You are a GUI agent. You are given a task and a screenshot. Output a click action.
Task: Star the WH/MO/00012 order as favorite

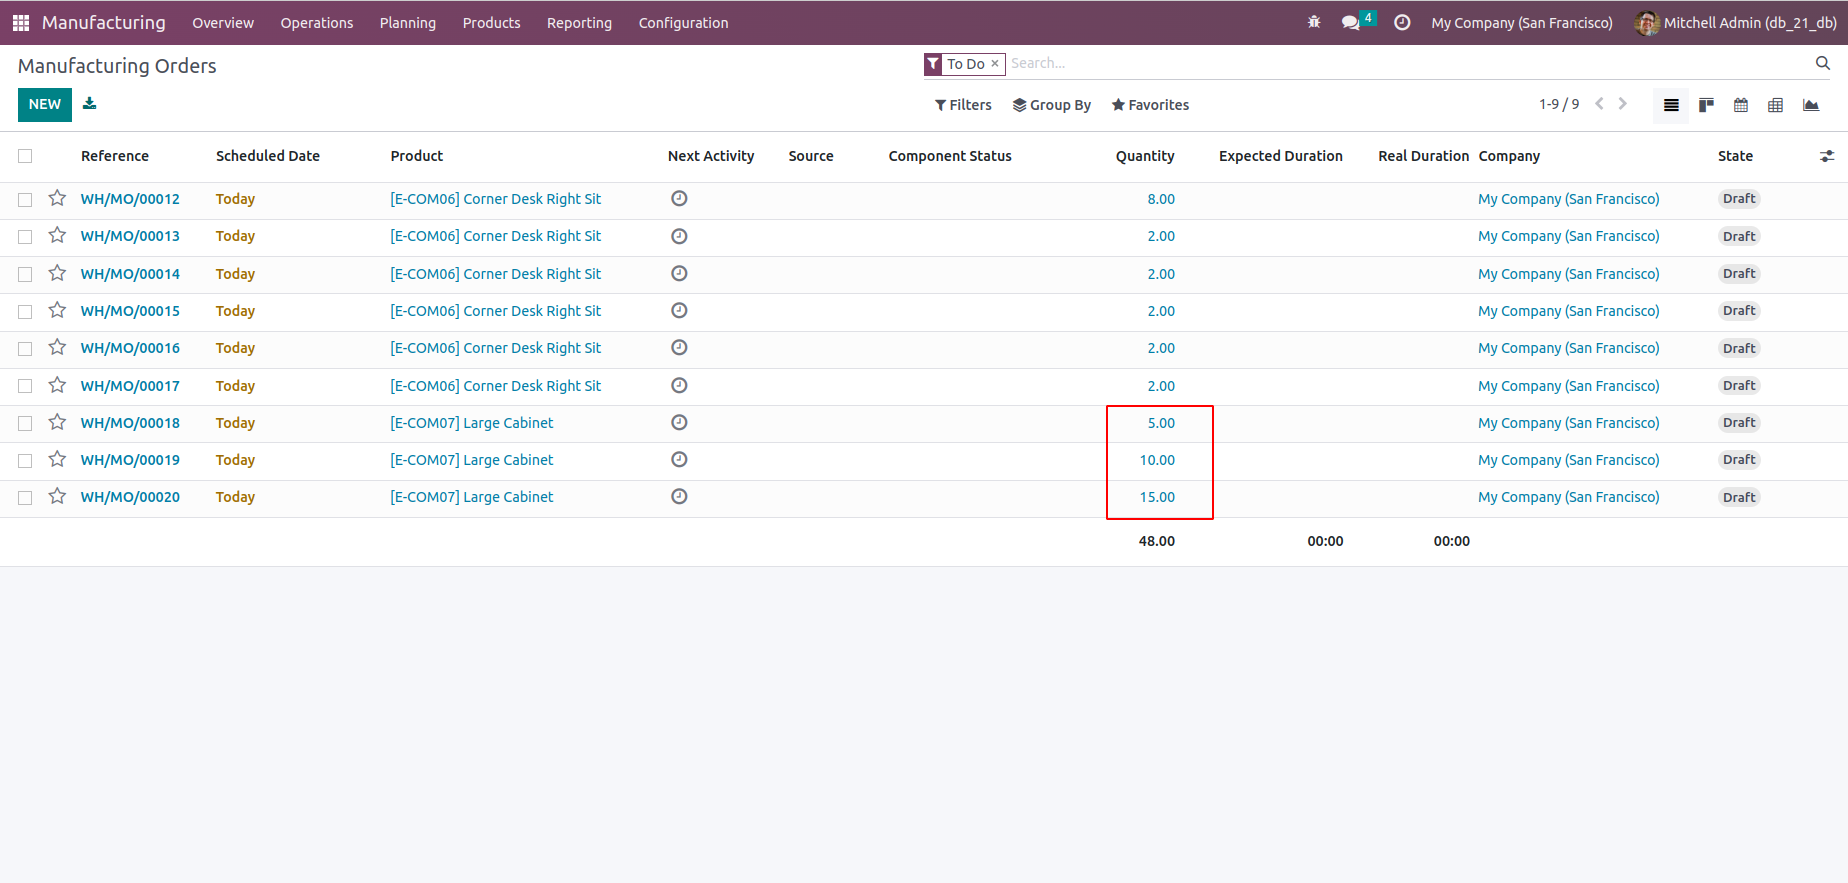(x=57, y=198)
